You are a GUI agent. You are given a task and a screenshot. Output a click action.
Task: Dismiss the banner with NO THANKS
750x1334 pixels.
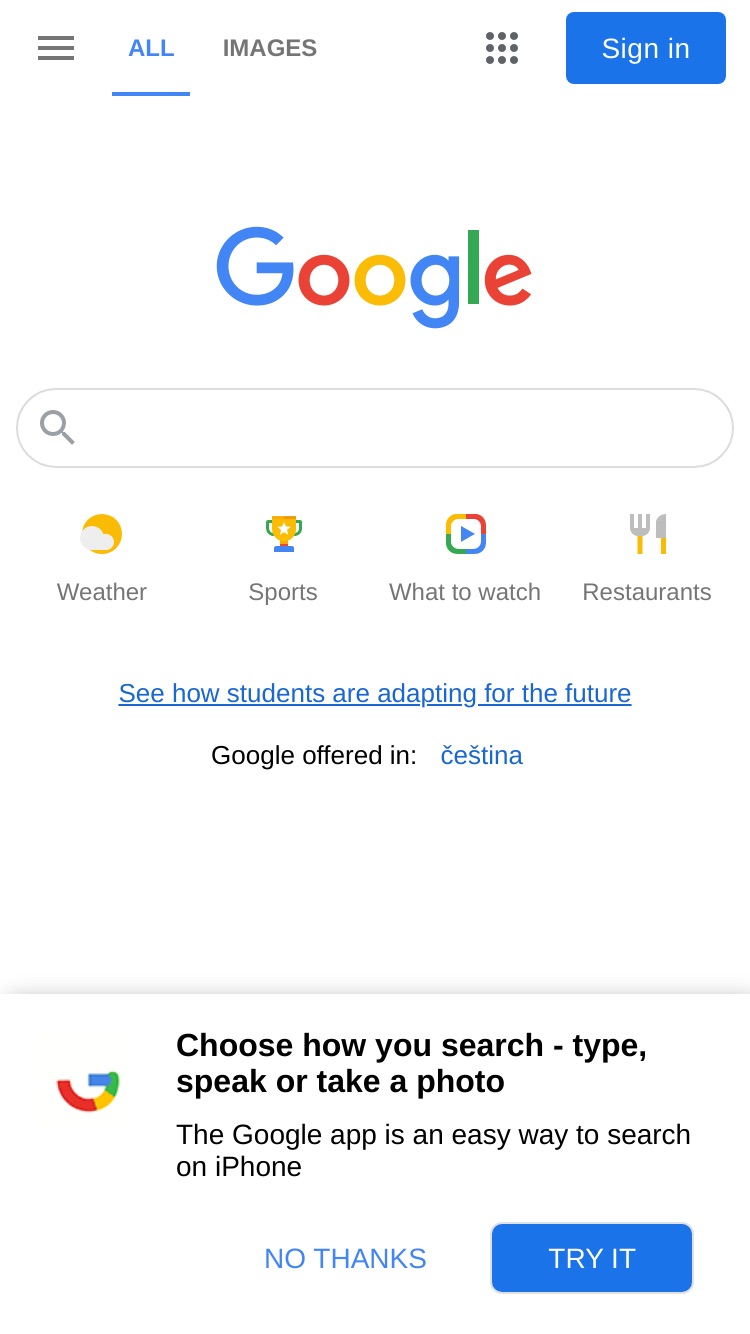coord(345,1258)
